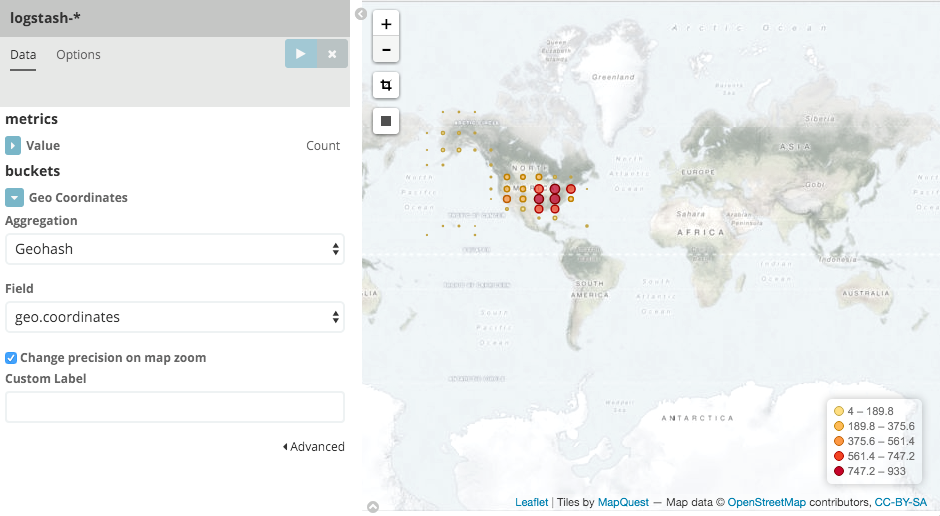Collapse the Geo Coordinates bucket
940x516 pixels.
(x=14, y=198)
